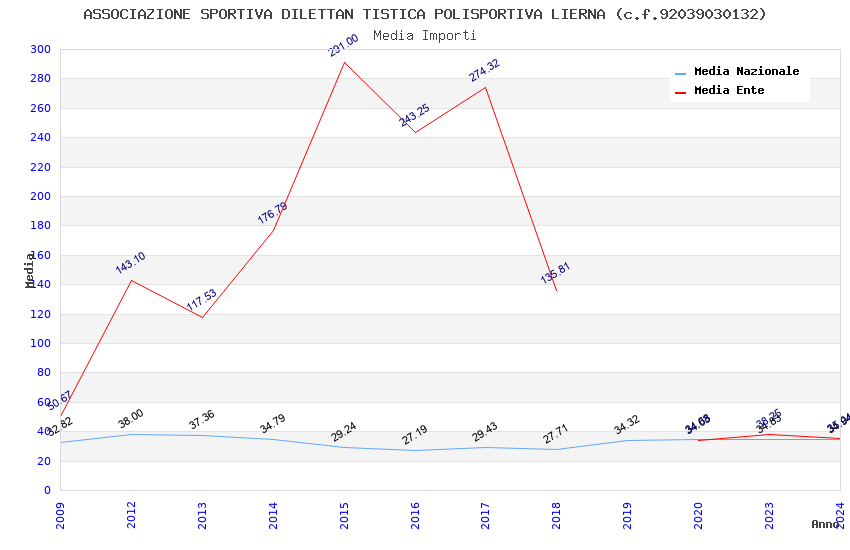
Task: Click year 2017 on the x-axis
Action: pyautogui.click(x=485, y=516)
